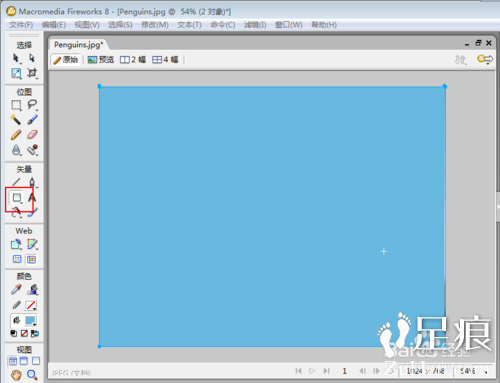Choose the Eyedropper tool
The width and height of the screenshot is (500, 383).
pos(16,290)
